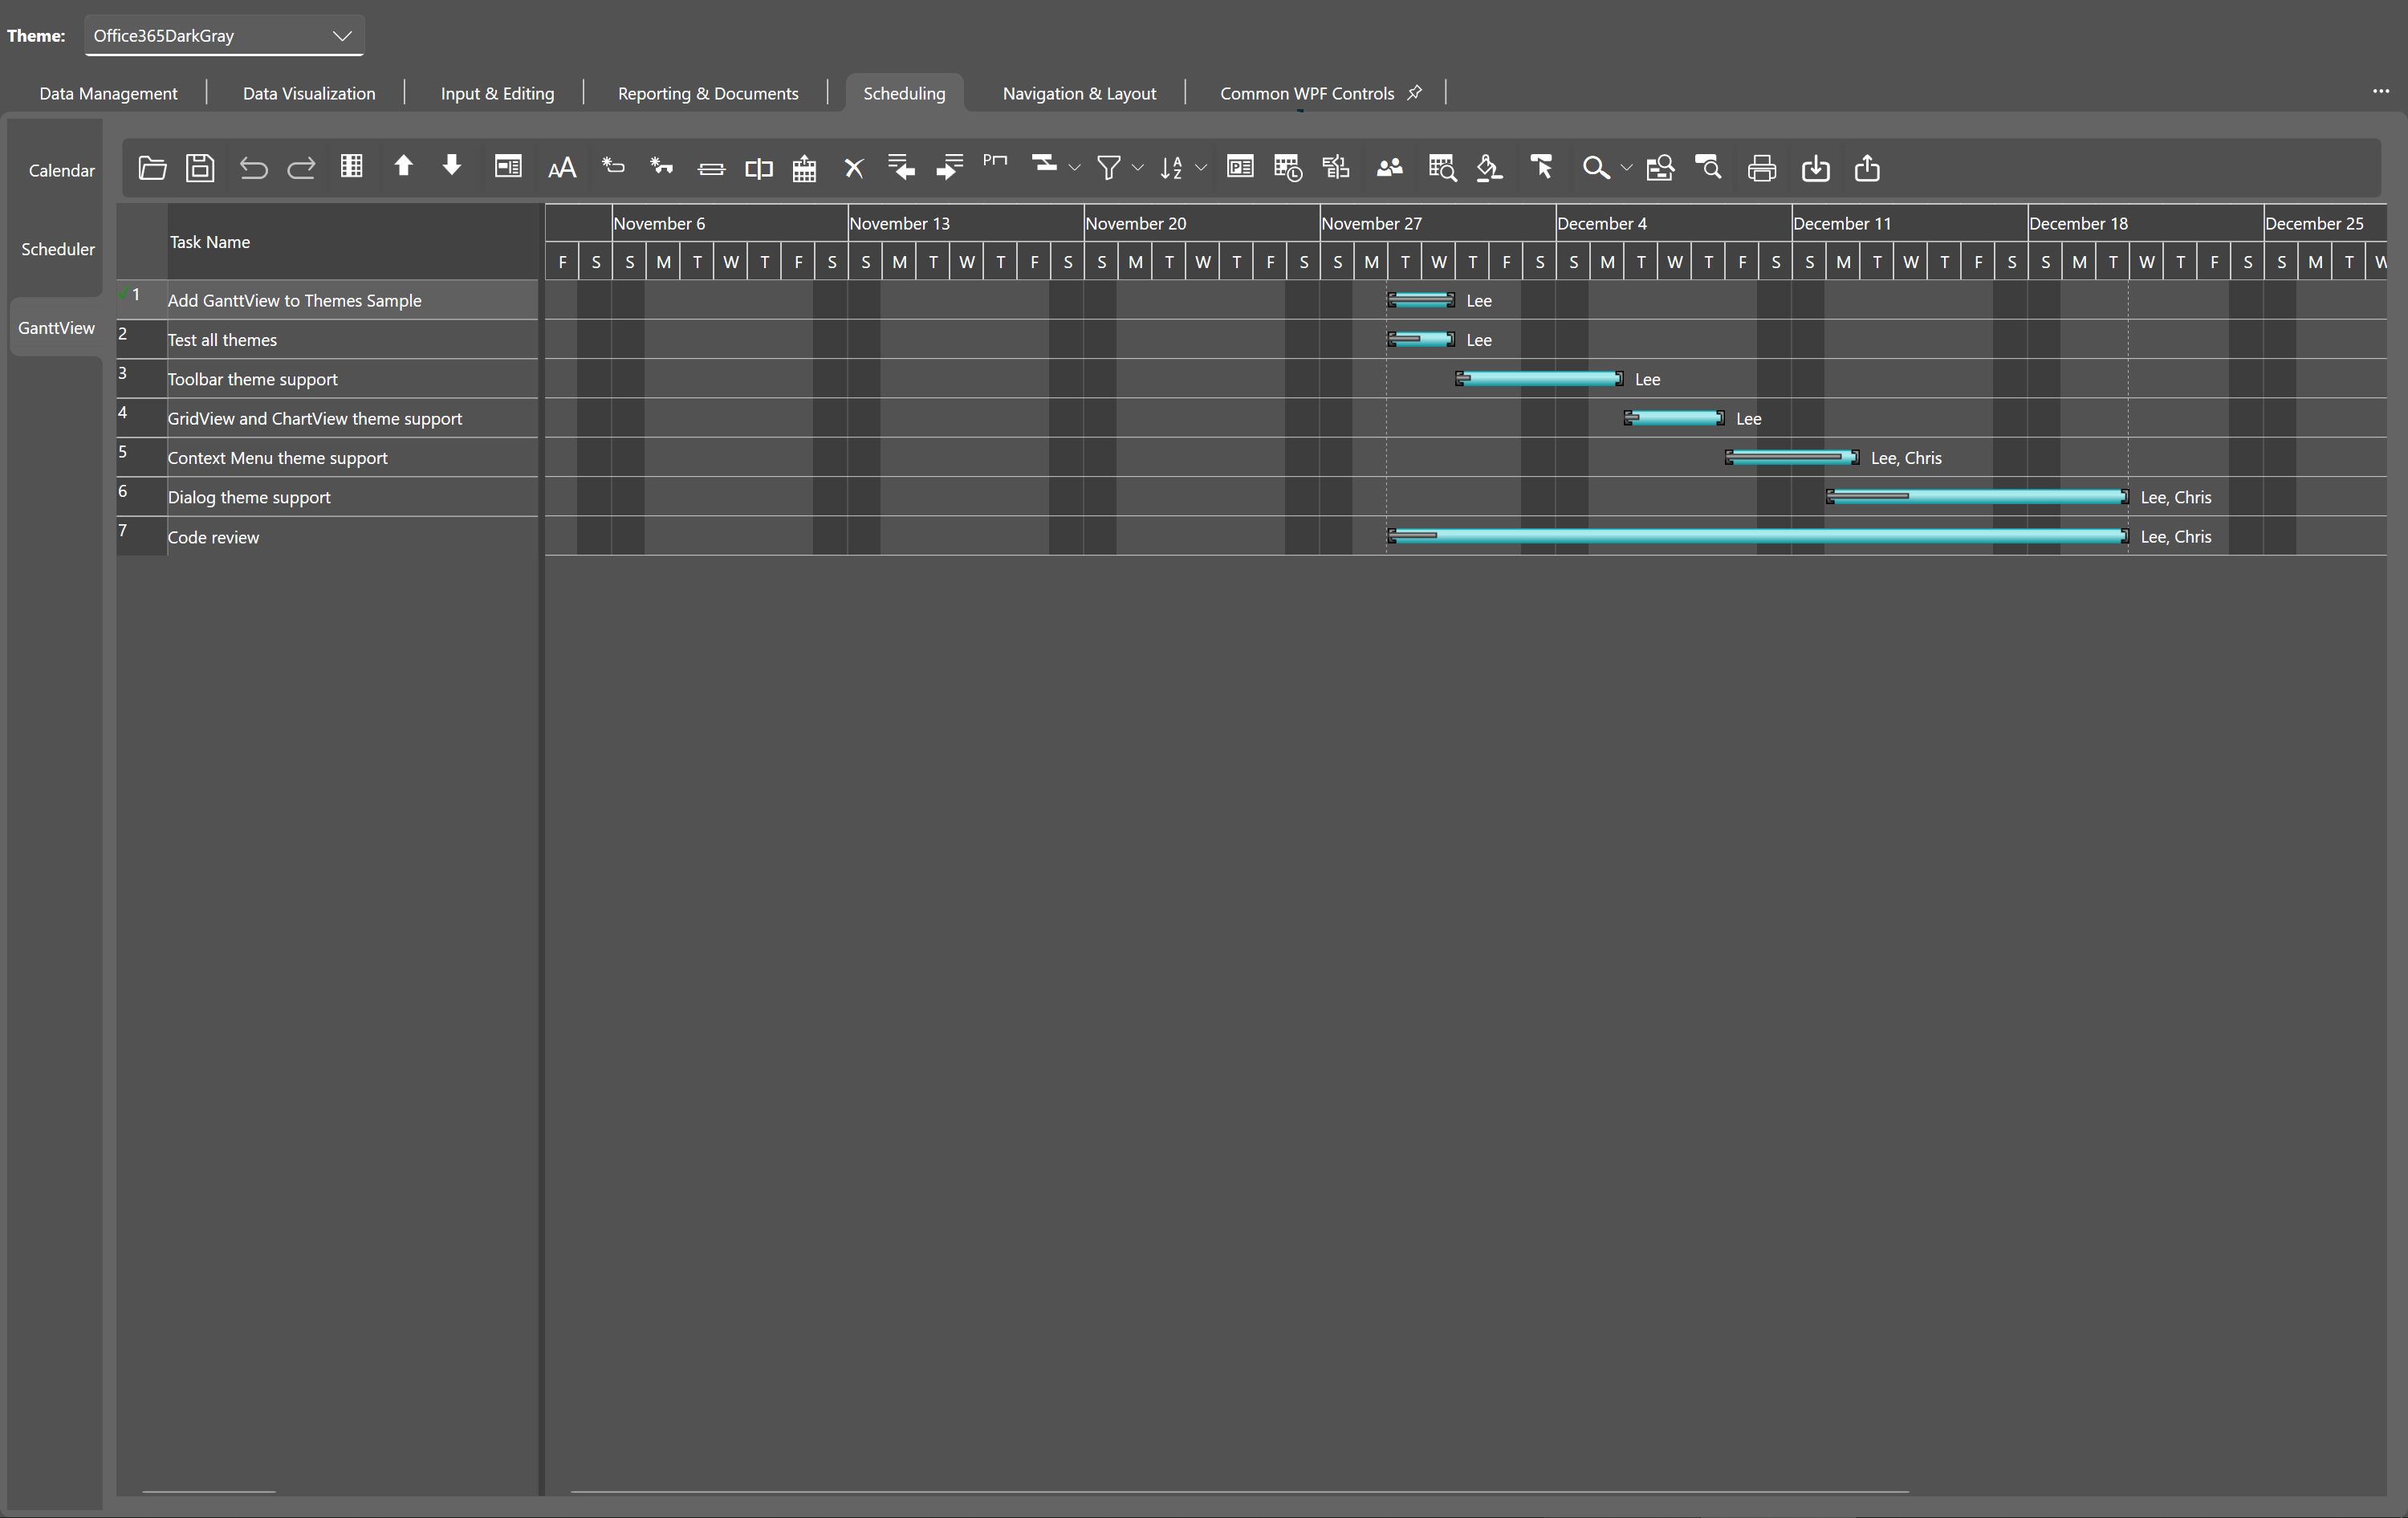The height and width of the screenshot is (1518, 2408).
Task: Click the Export share icon
Action: pyautogui.click(x=1867, y=168)
